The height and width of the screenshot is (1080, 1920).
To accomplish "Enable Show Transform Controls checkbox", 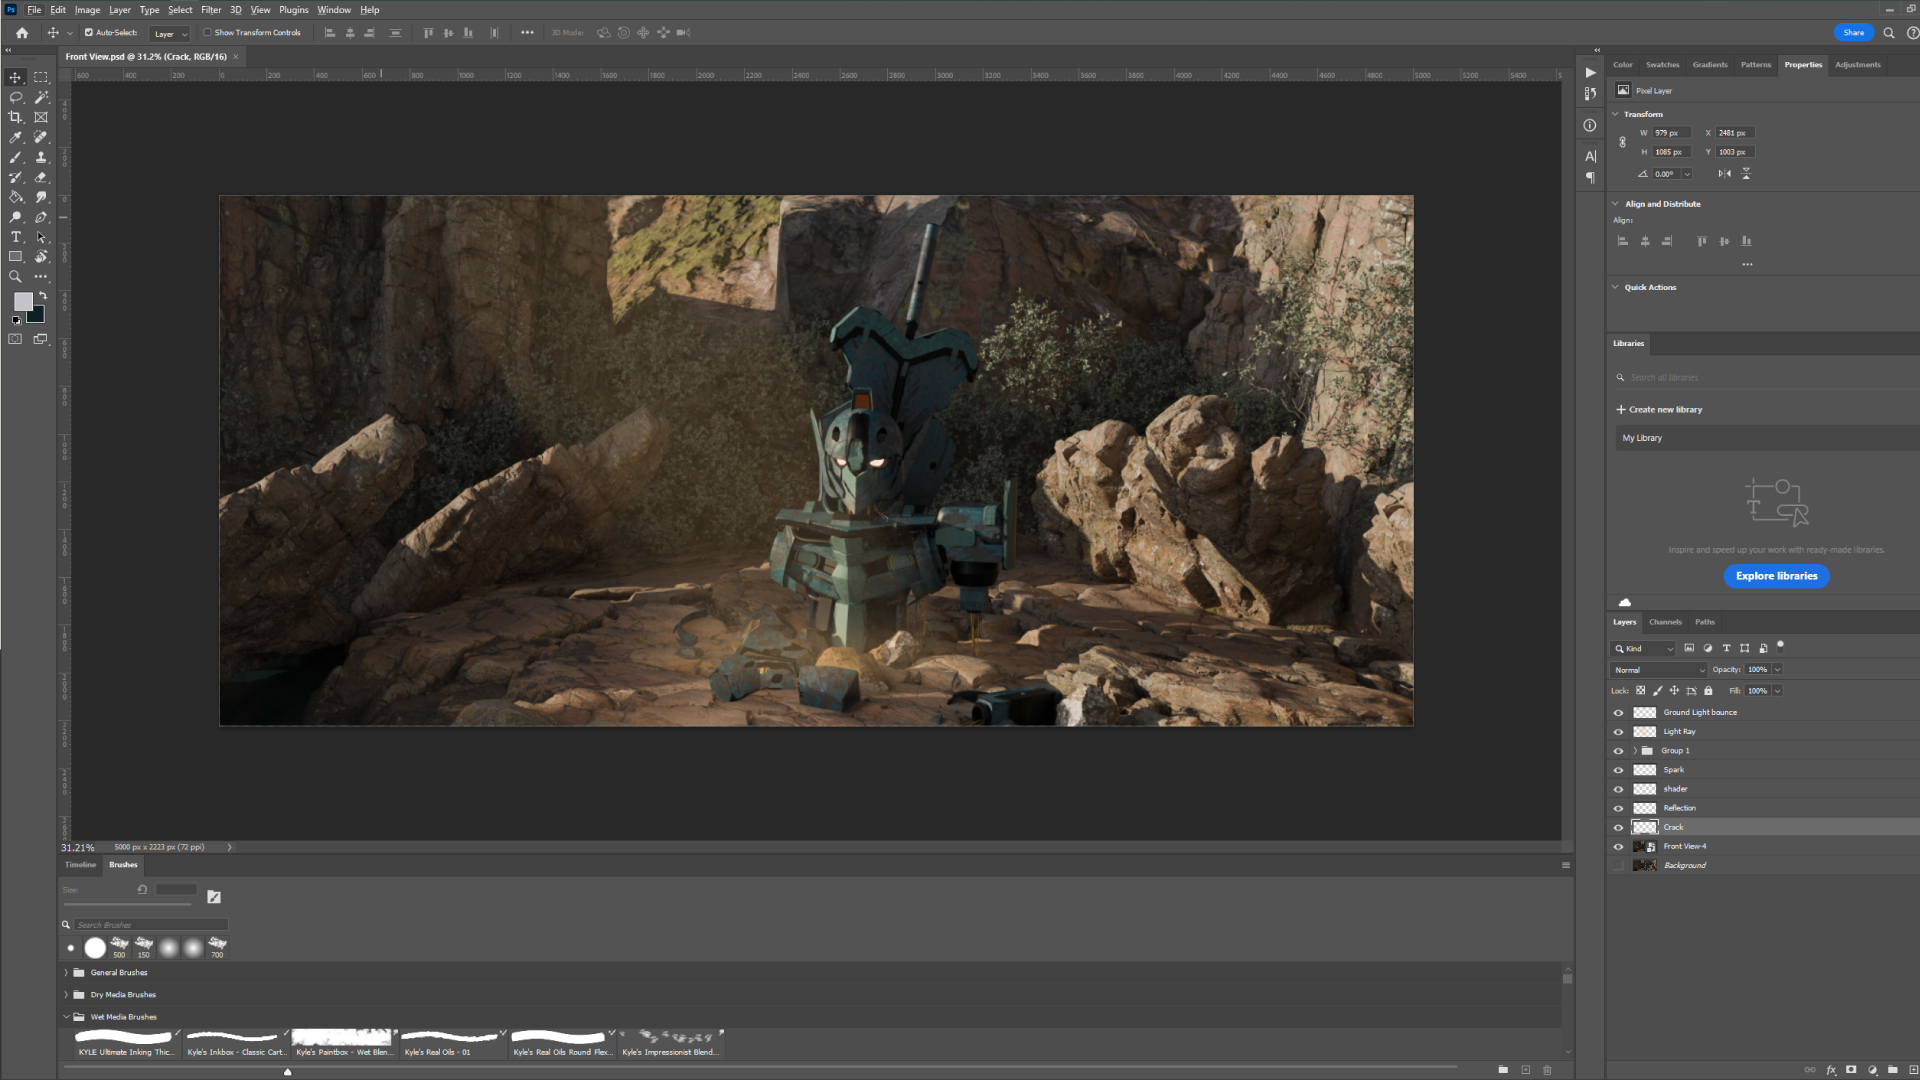I will tap(208, 33).
